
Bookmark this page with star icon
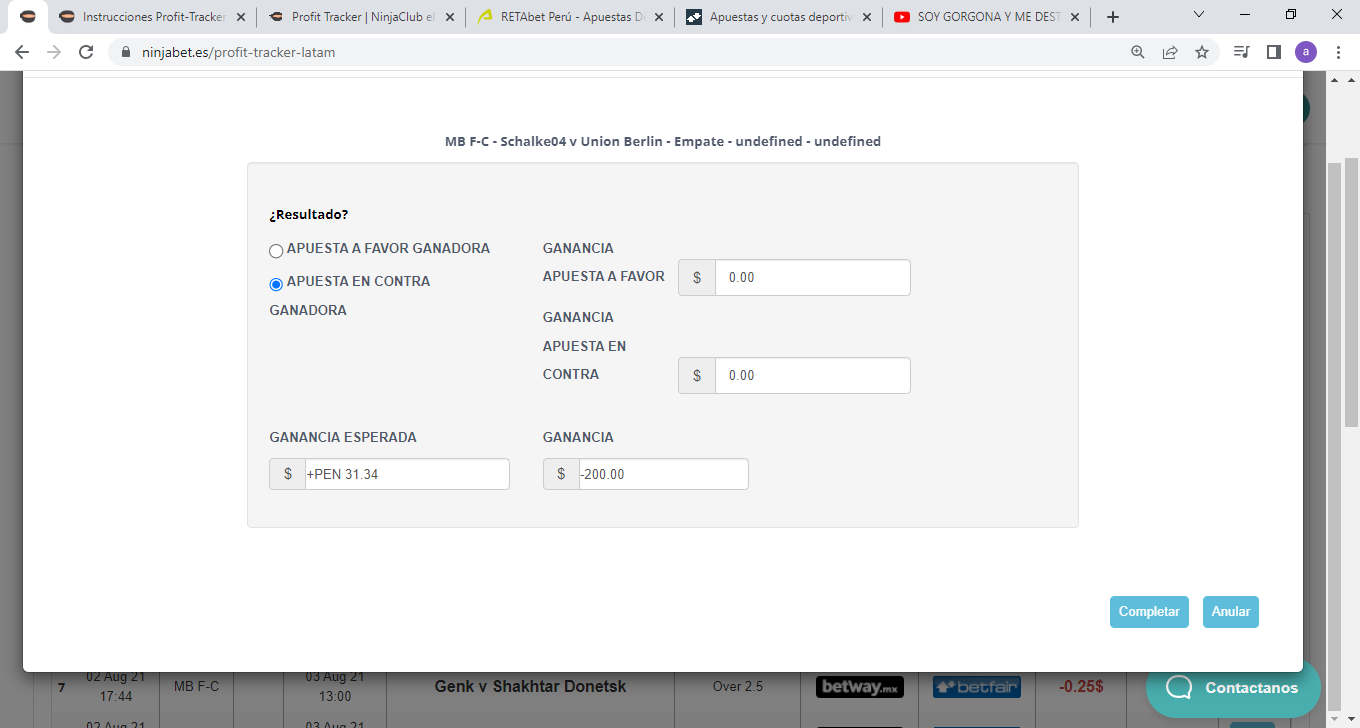(1202, 52)
